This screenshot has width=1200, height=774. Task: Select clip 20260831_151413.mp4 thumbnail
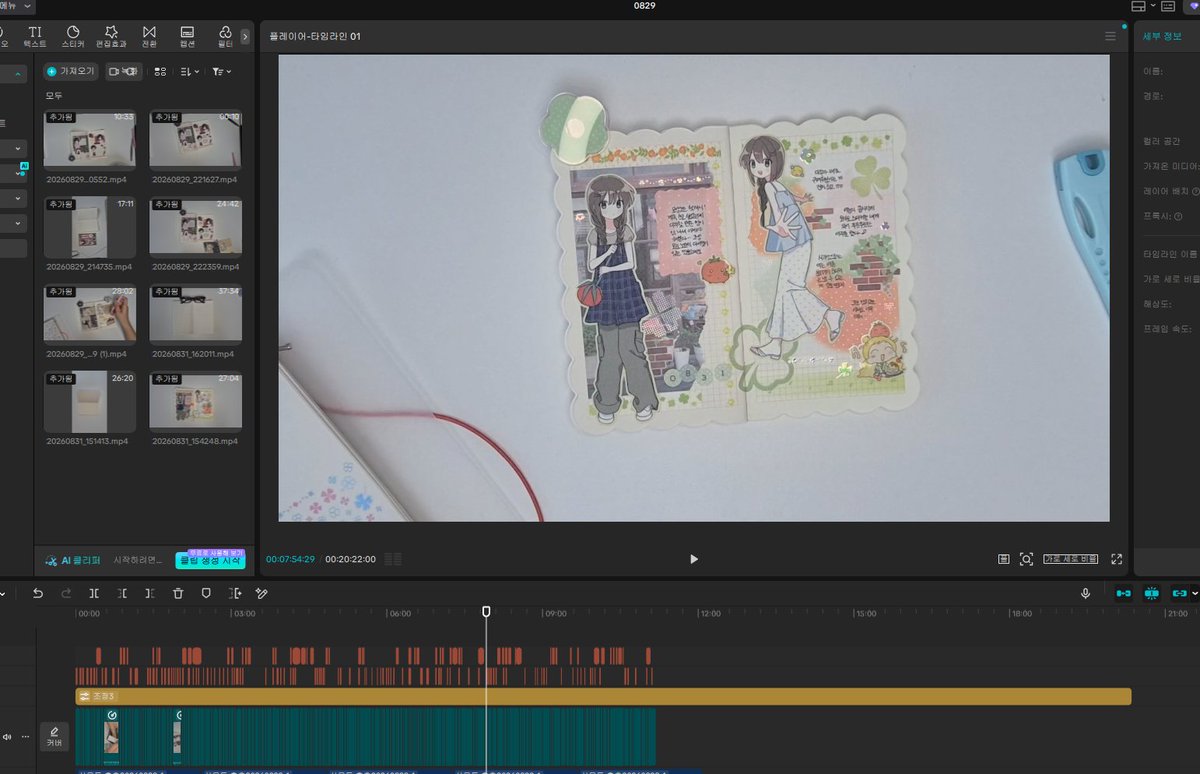(x=90, y=400)
